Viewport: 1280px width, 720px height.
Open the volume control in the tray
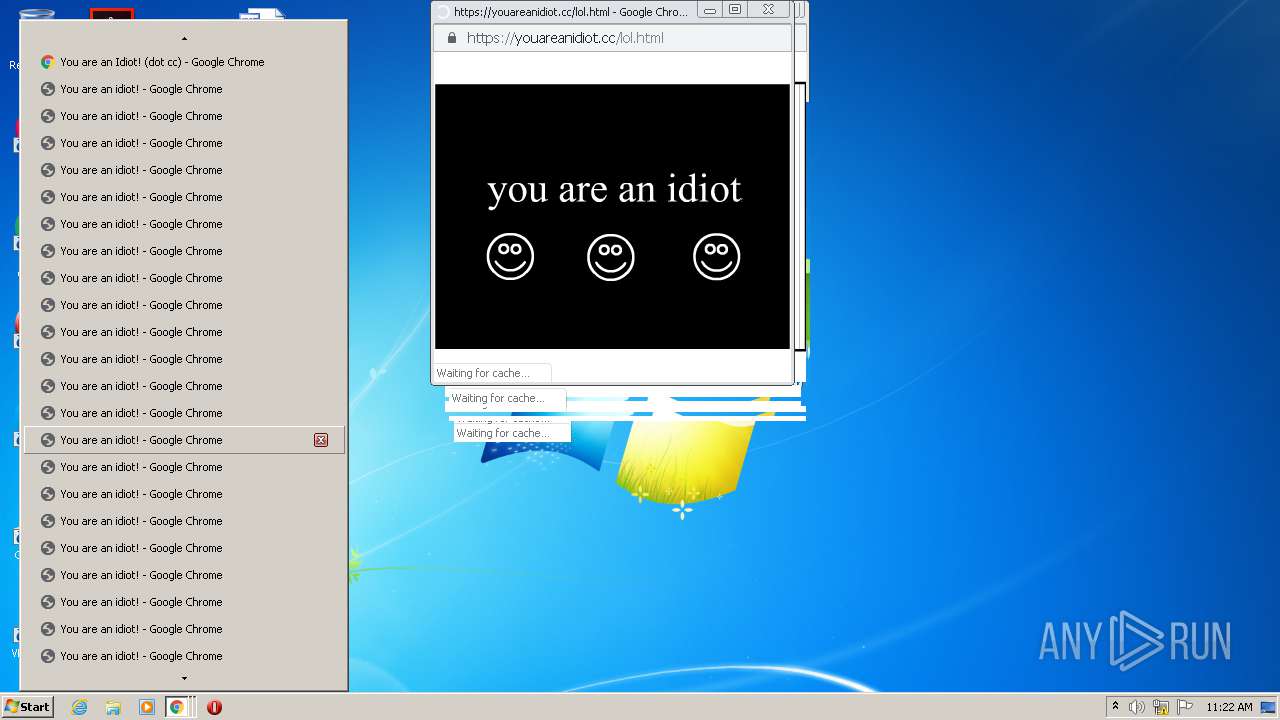(x=1137, y=707)
